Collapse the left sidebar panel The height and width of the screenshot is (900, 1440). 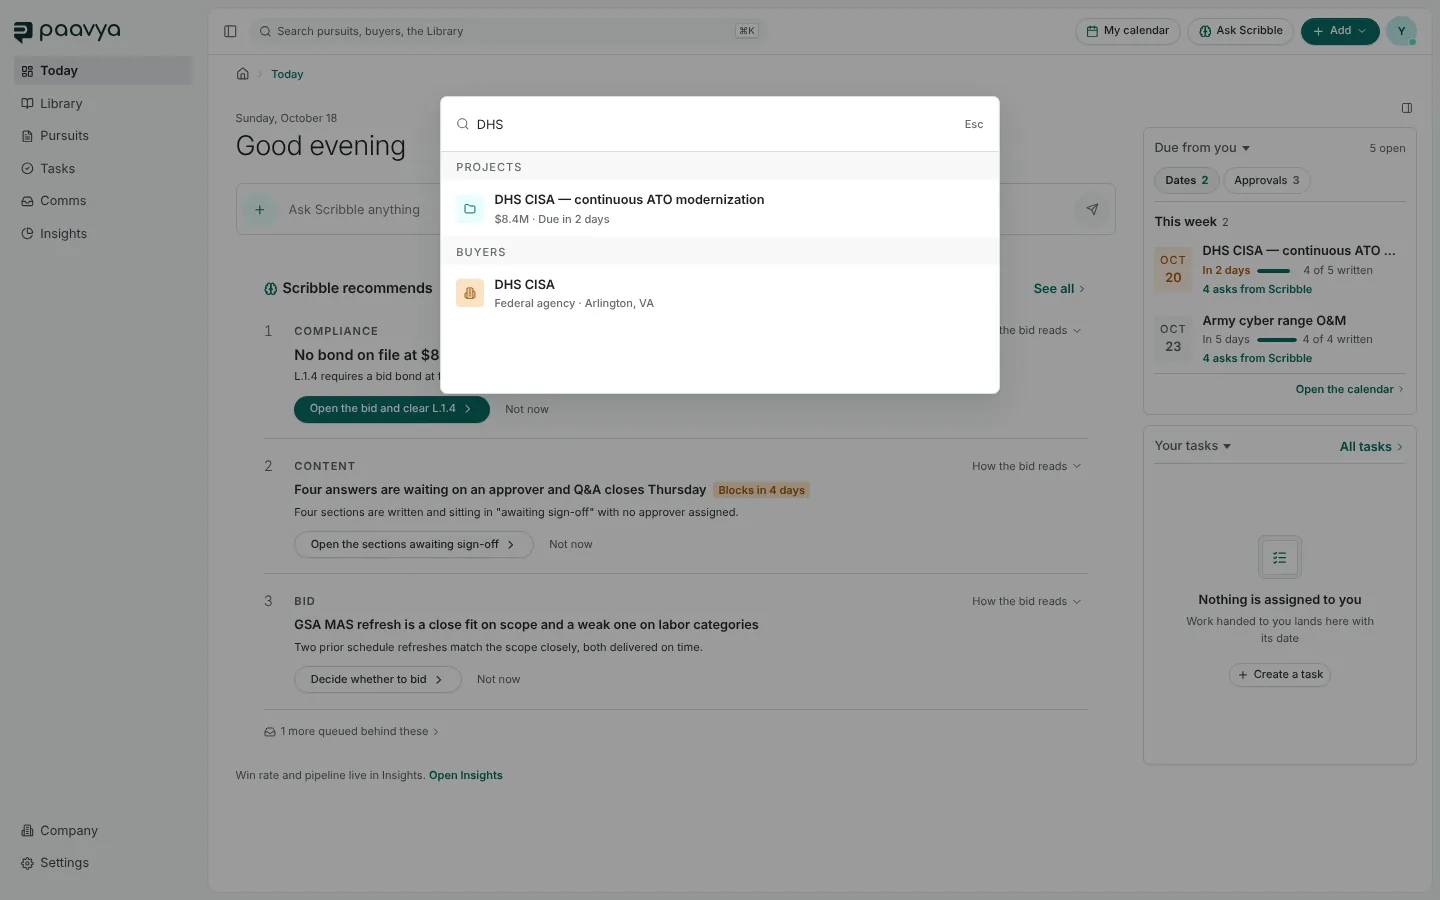coord(230,31)
